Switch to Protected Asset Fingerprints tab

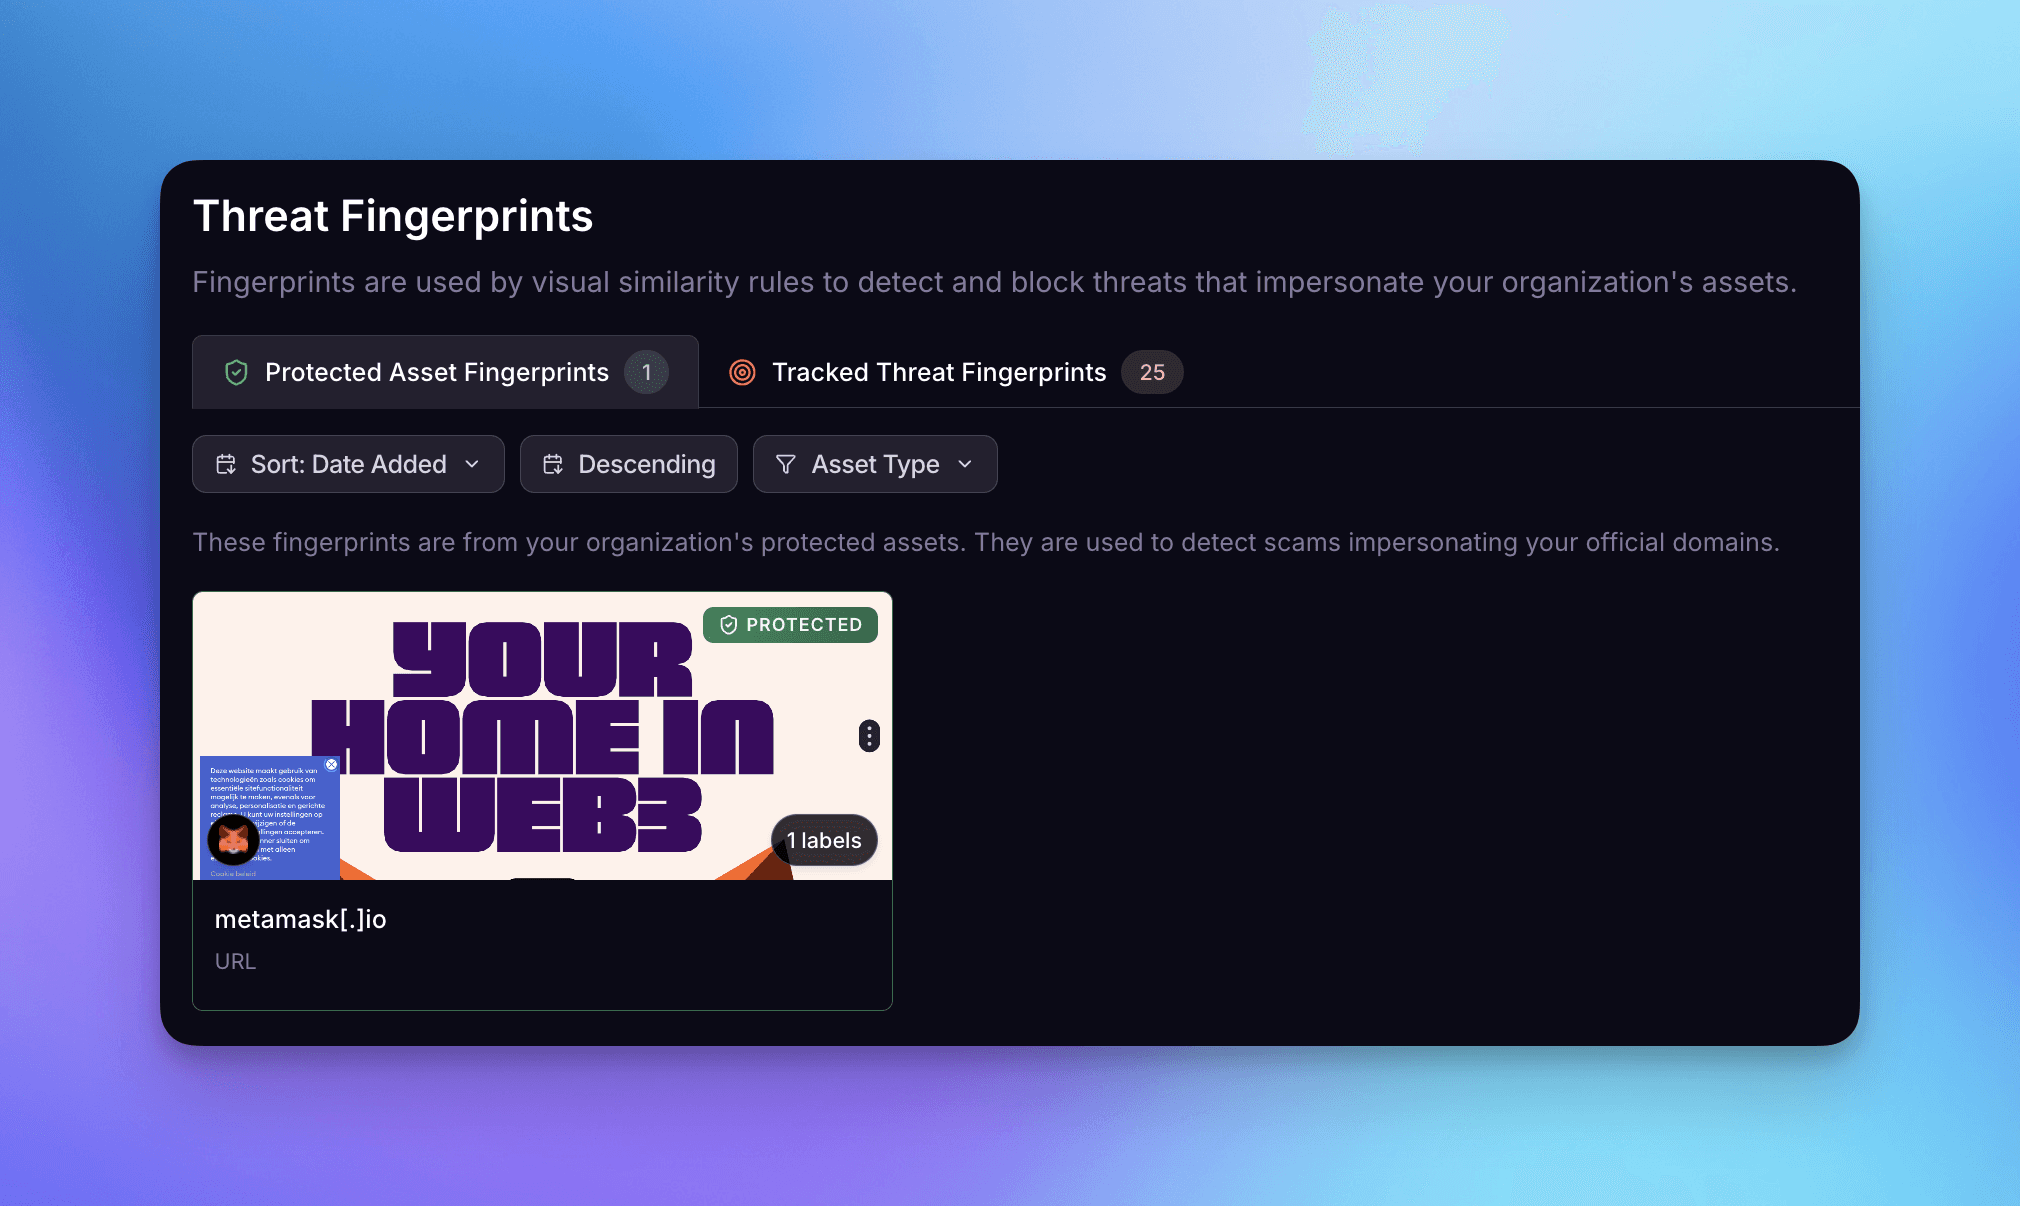(x=437, y=373)
